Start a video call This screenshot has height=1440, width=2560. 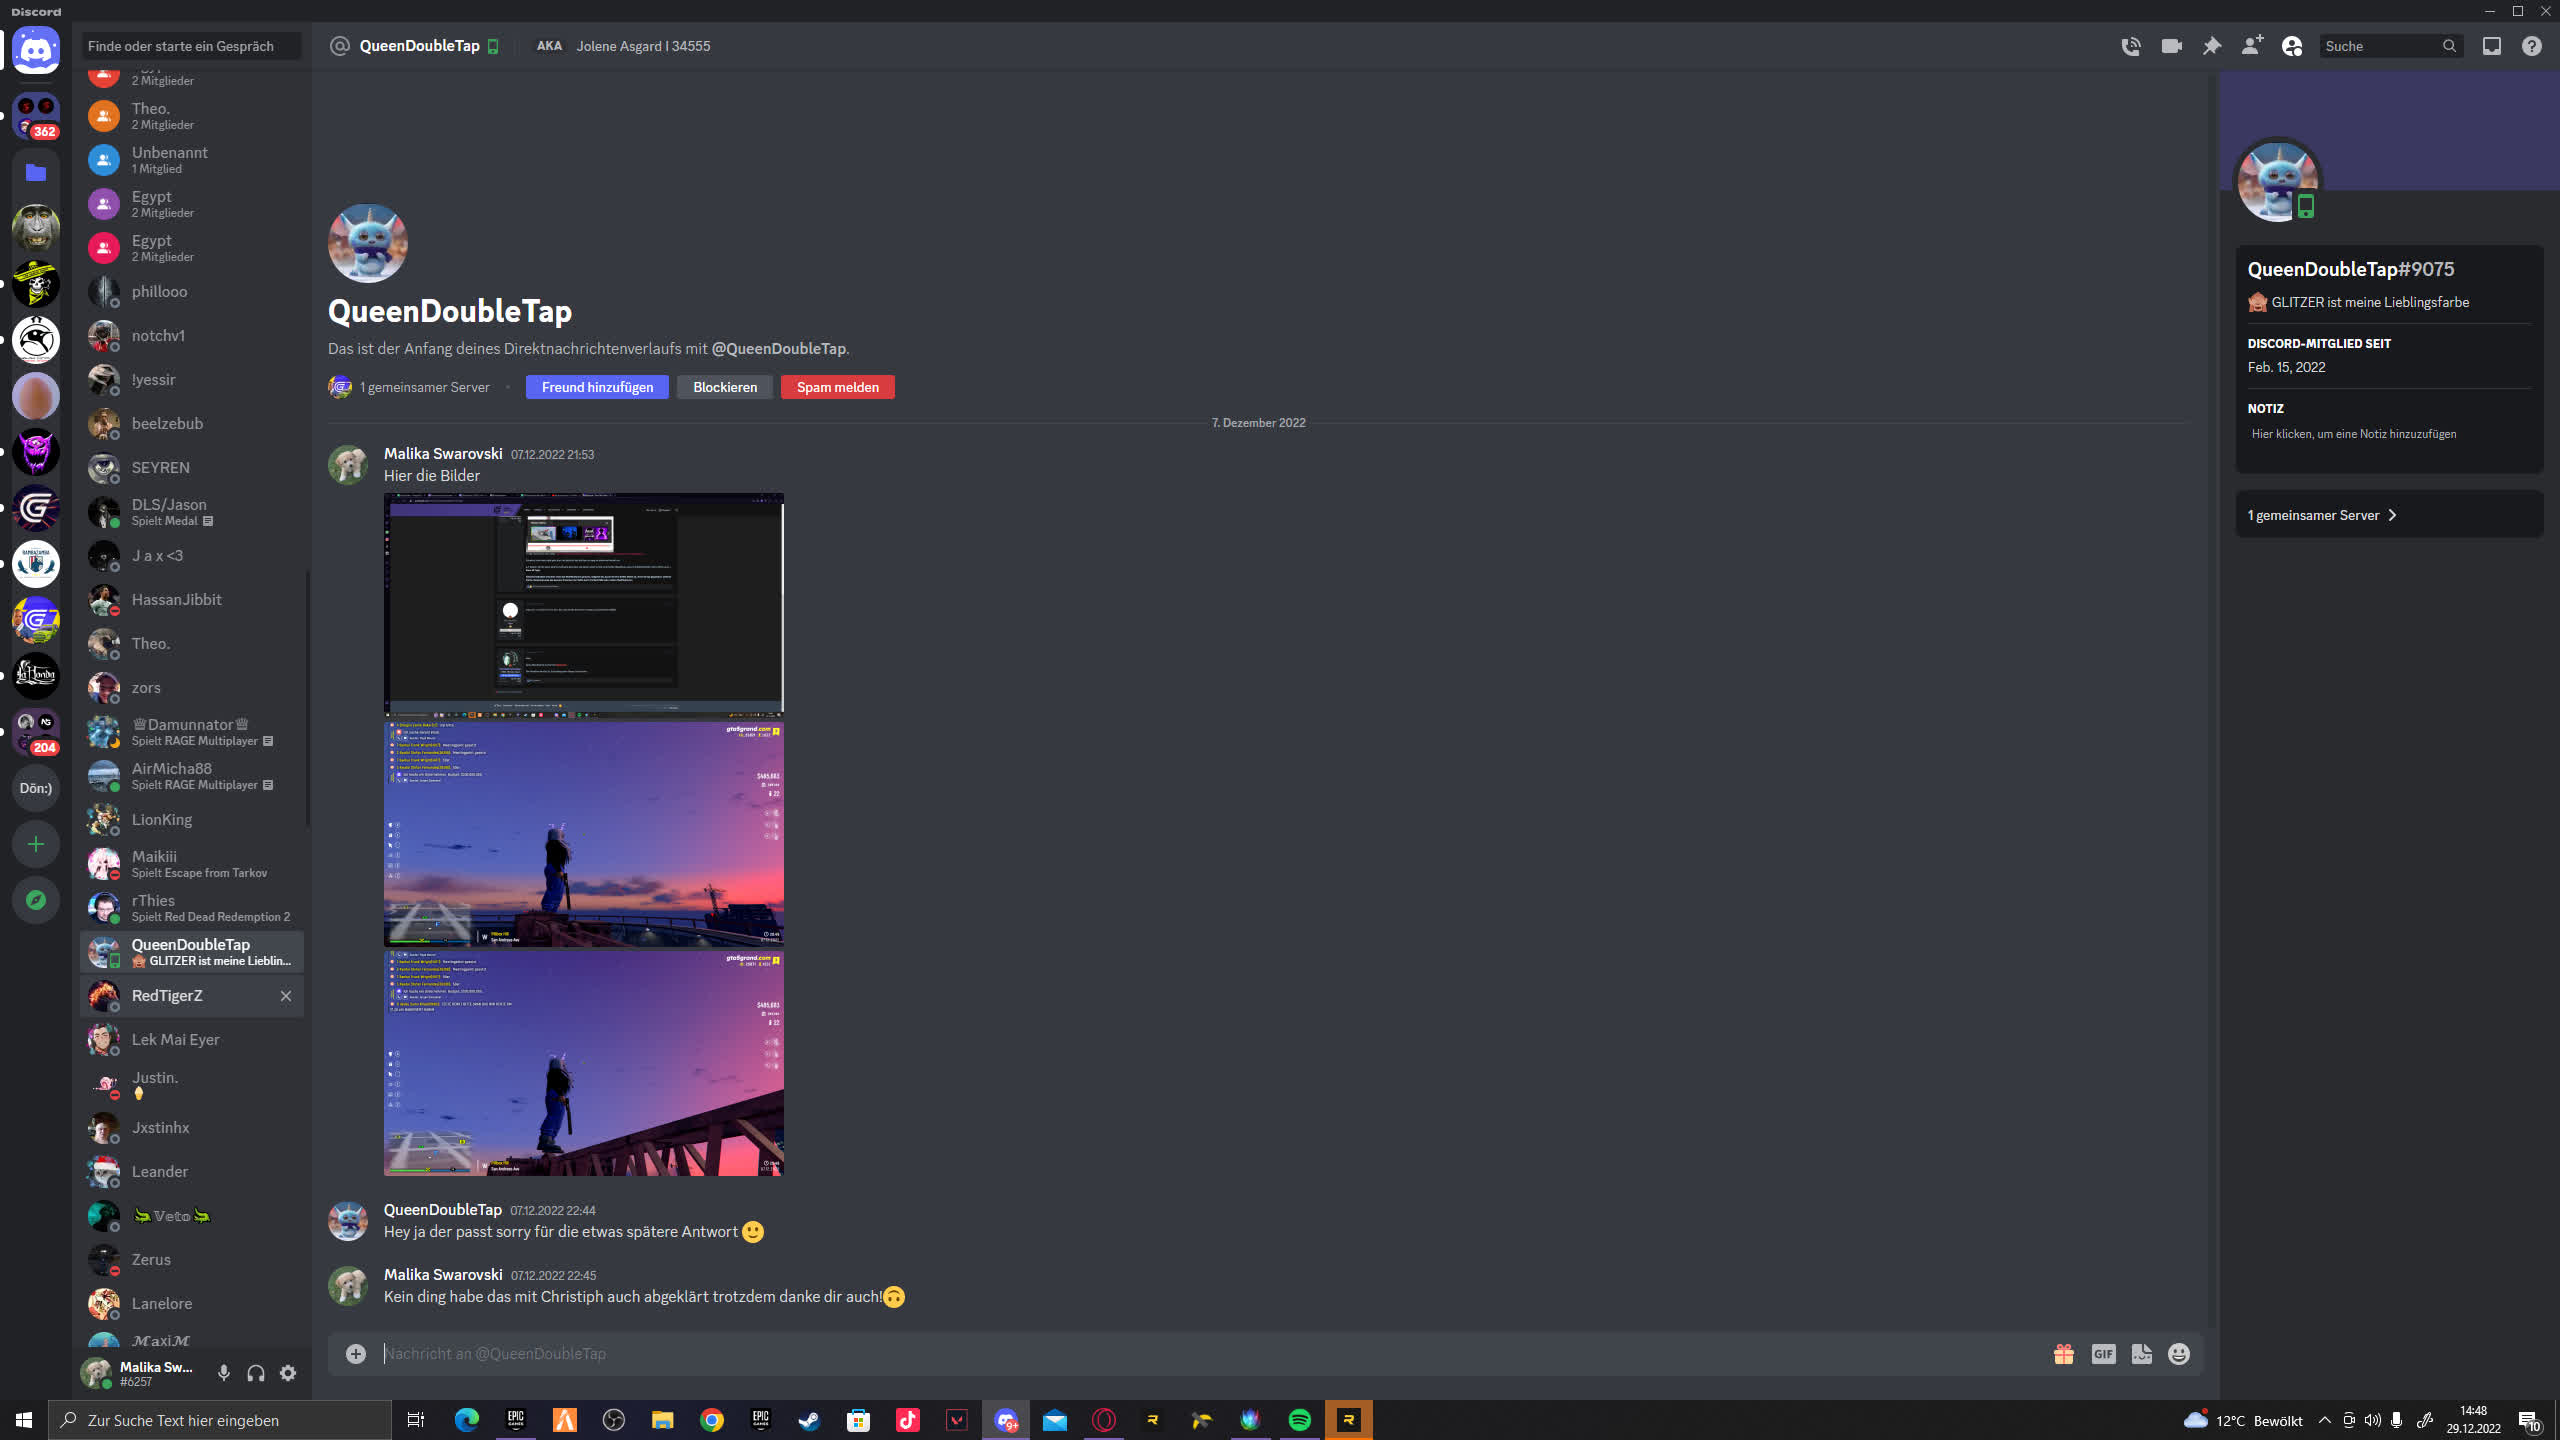[2171, 46]
